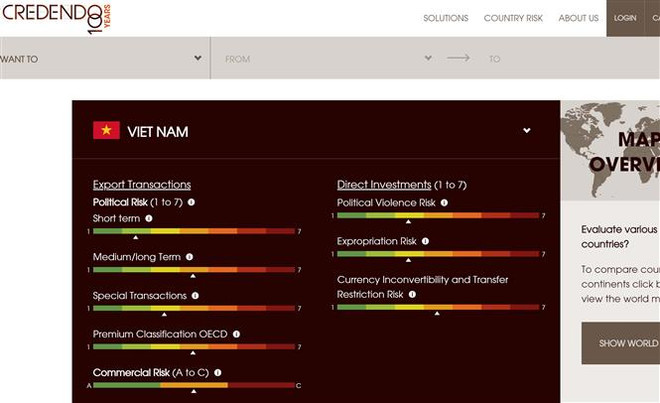The width and height of the screenshot is (660, 403).
Task: Click the Show World button
Action: click(x=624, y=343)
